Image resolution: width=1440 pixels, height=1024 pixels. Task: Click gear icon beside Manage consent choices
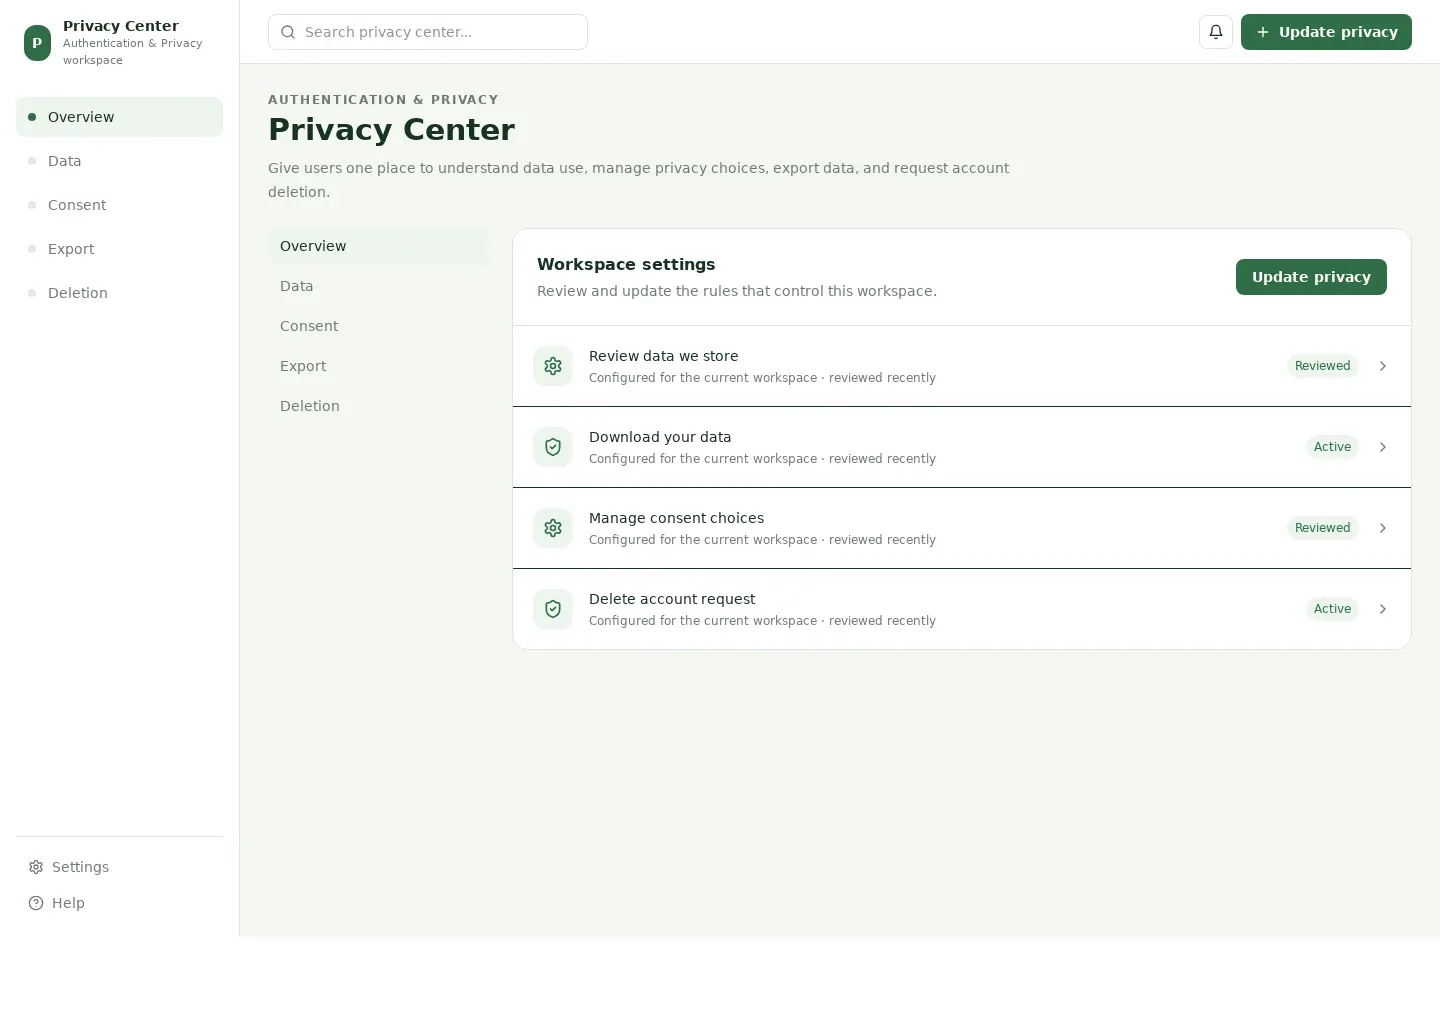click(553, 528)
